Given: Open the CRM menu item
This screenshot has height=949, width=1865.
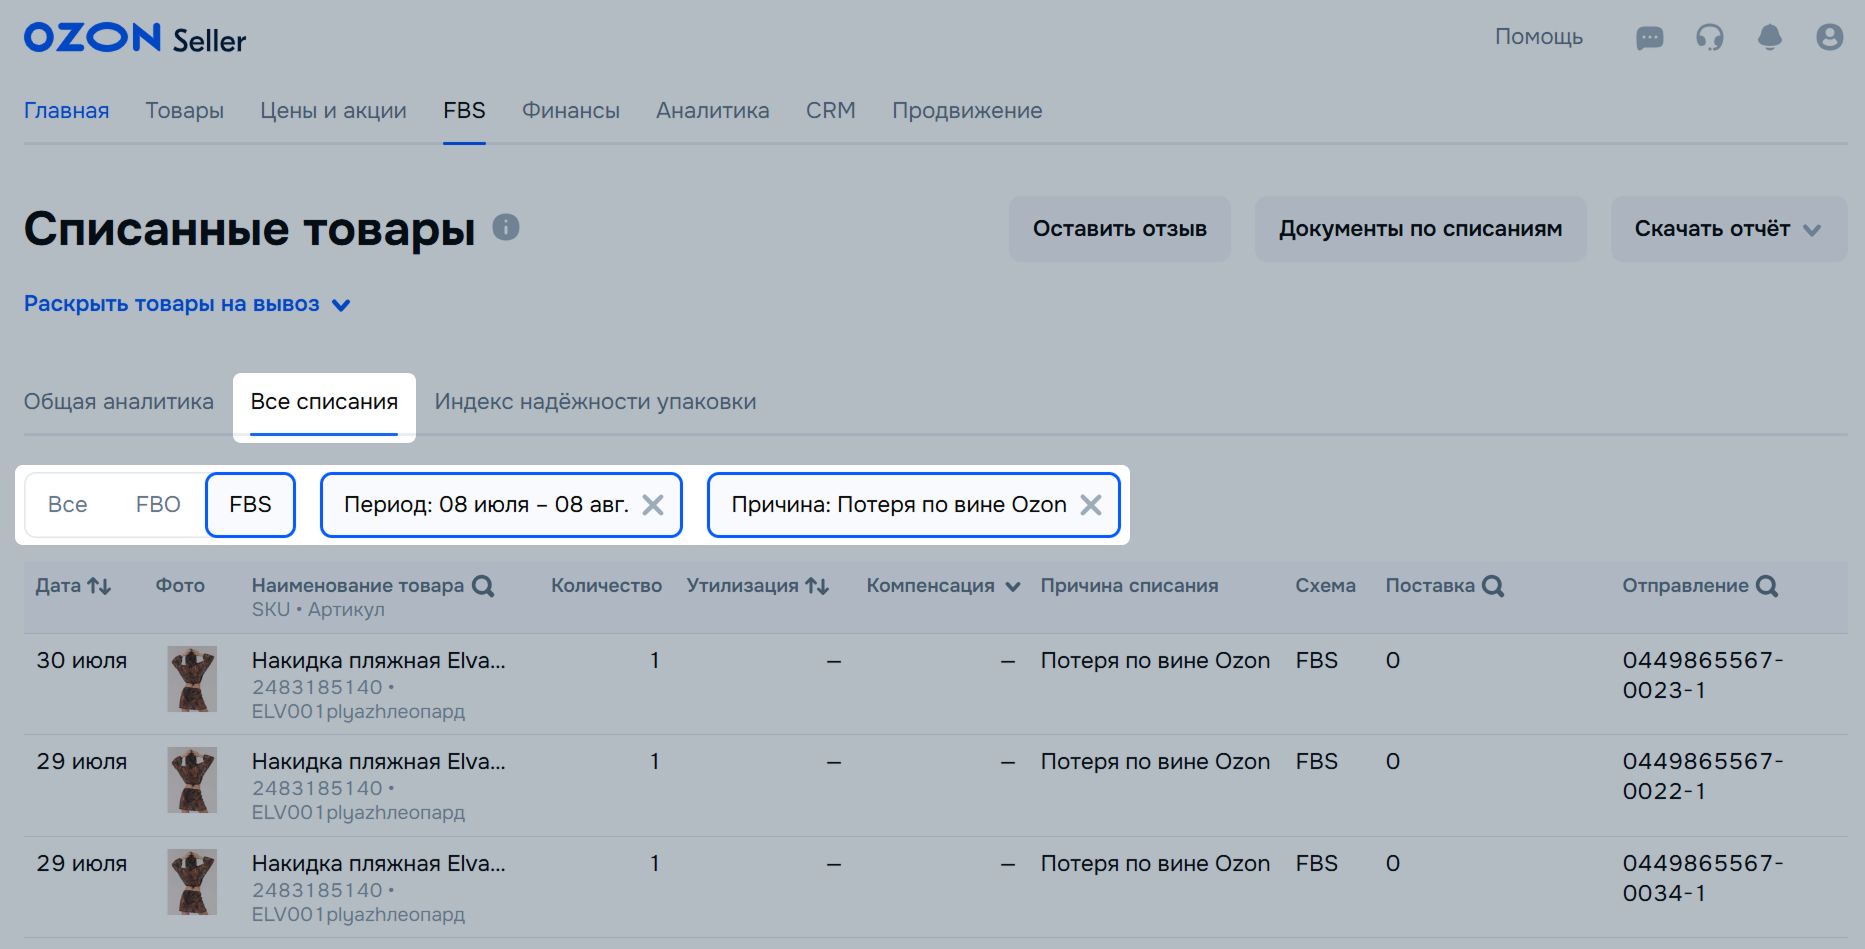Looking at the screenshot, I should (831, 111).
